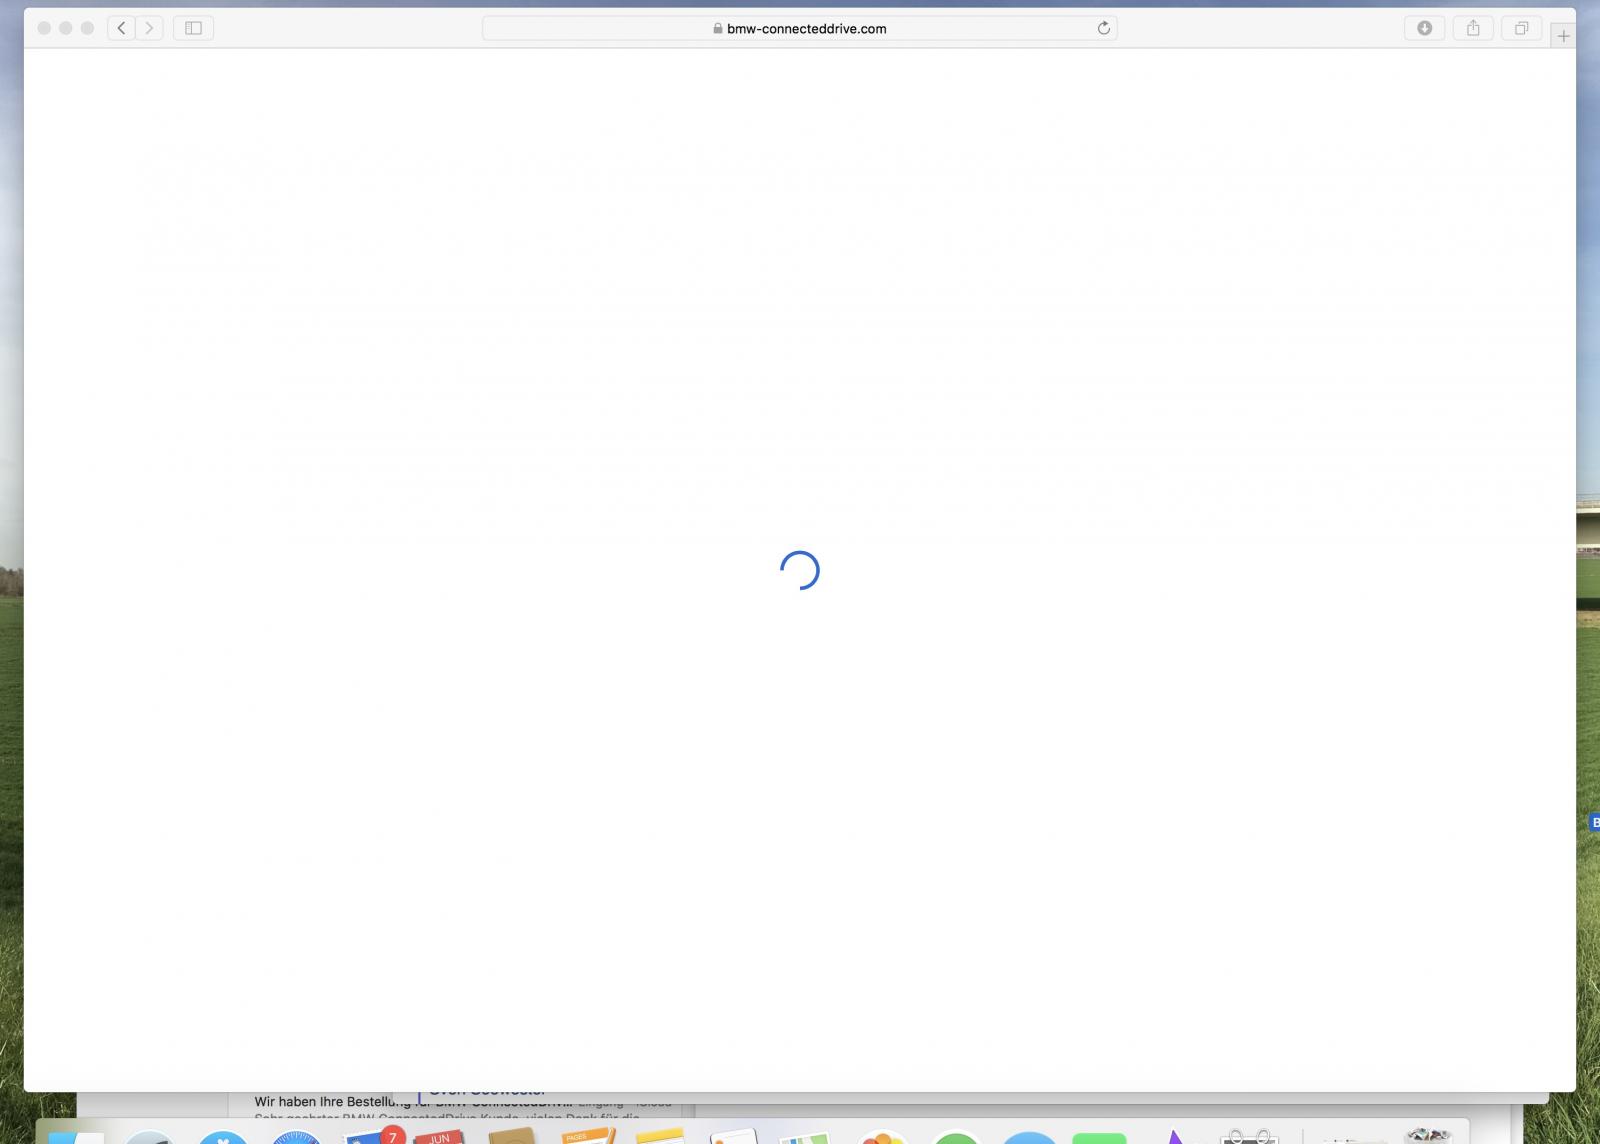Go back to the previous page

(x=121, y=28)
